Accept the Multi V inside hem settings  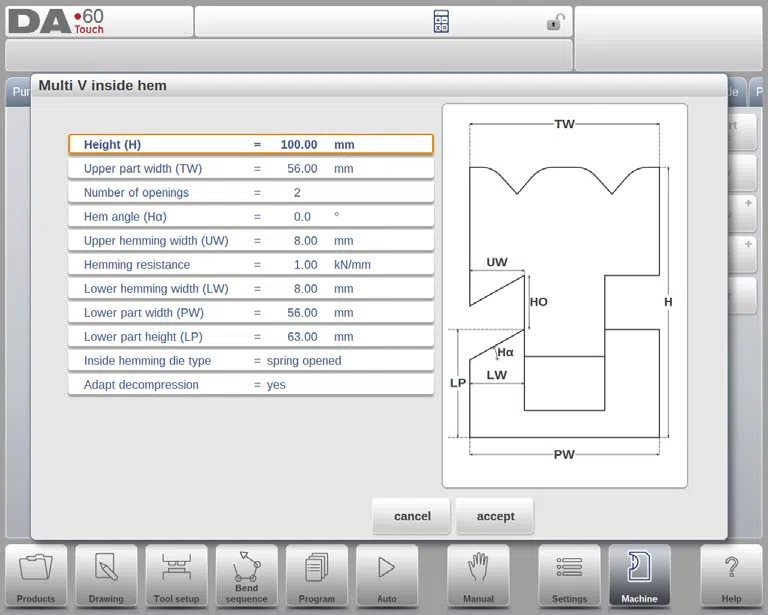[x=495, y=516]
